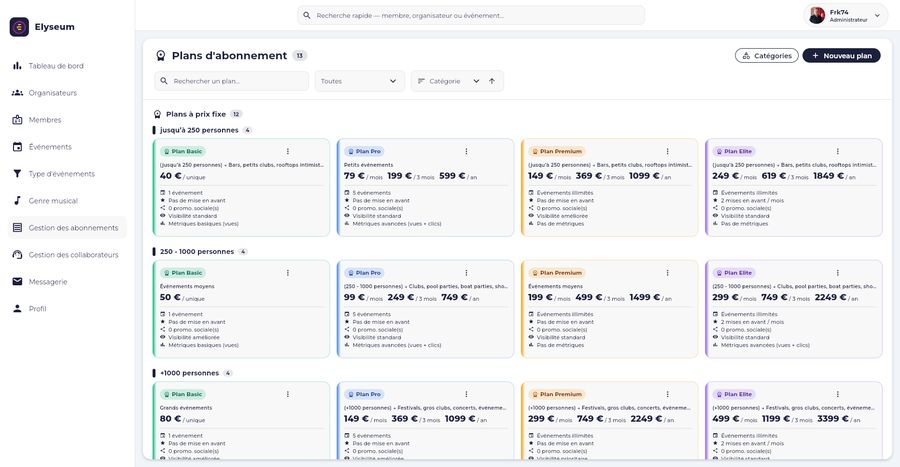Open options menu for Plan Pro 79 €
Image resolution: width=900 pixels, height=467 pixels.
coord(466,151)
